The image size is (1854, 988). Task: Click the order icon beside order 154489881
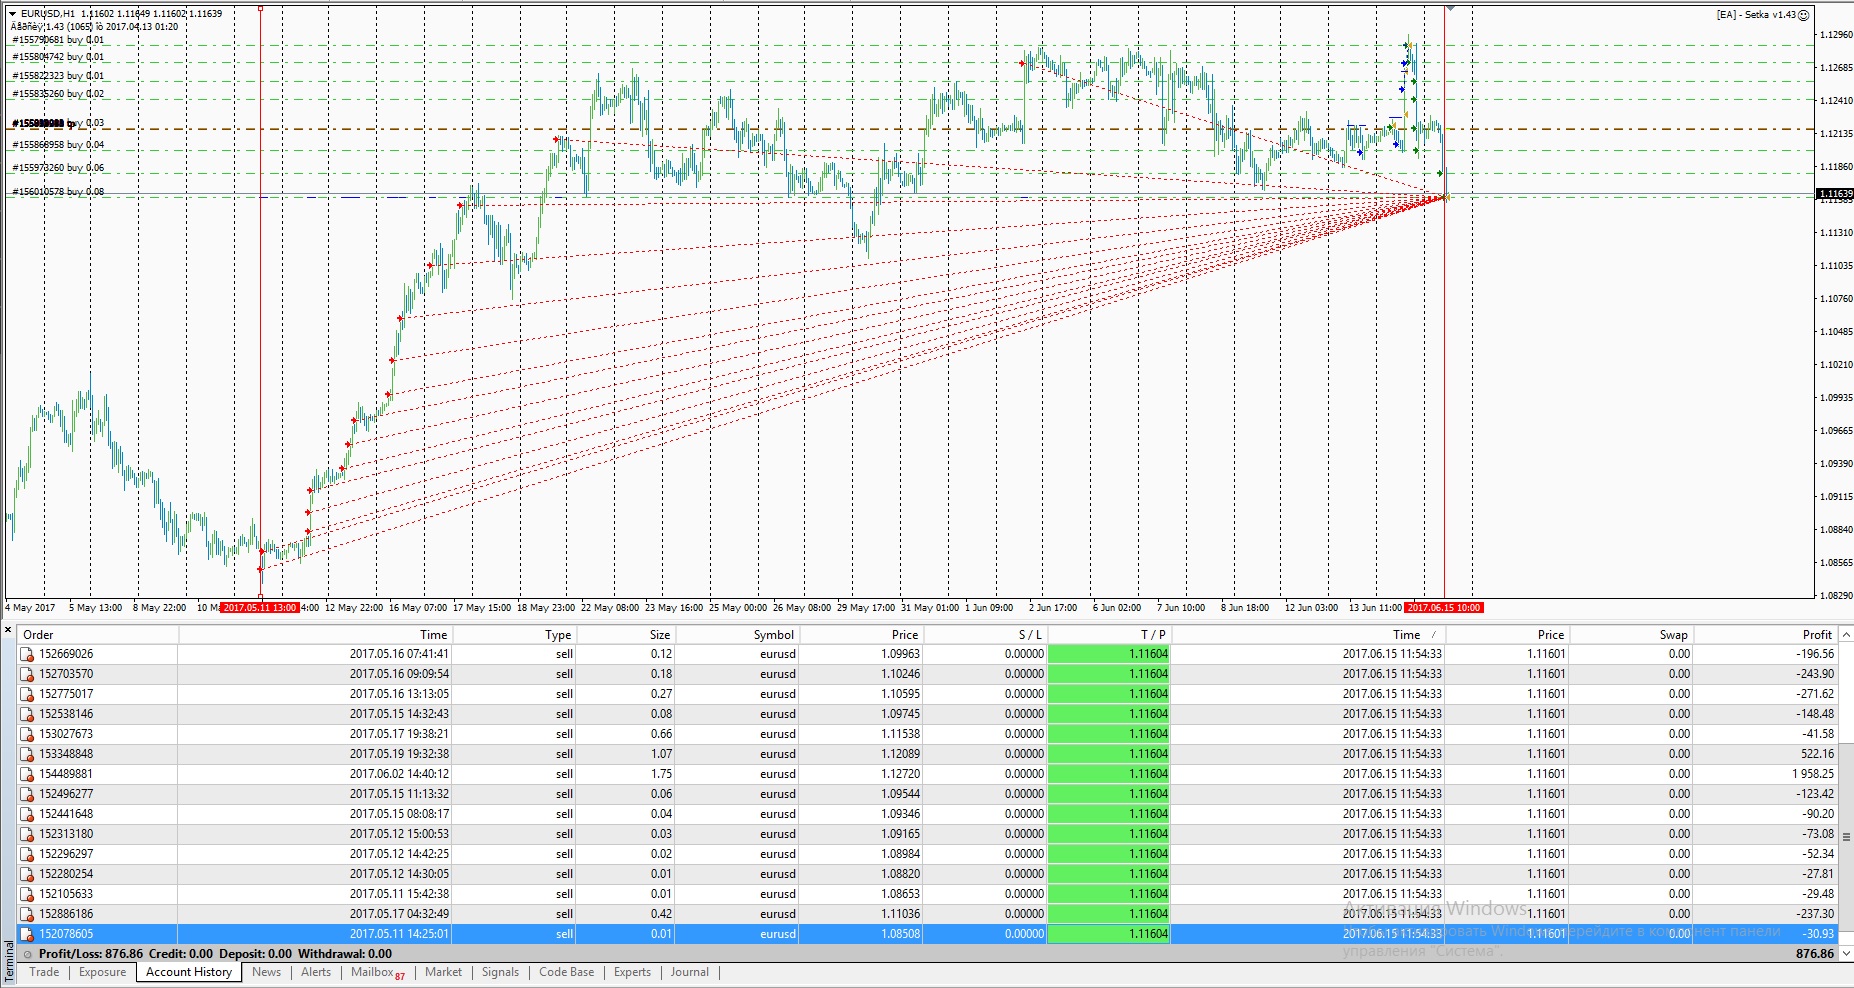click(28, 774)
